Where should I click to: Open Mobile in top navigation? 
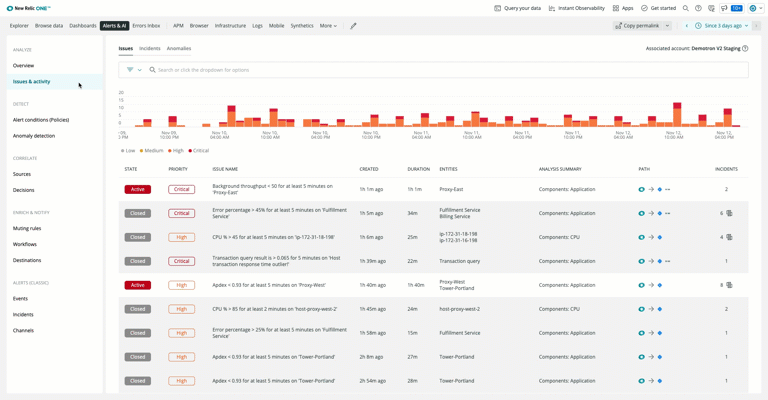tap(276, 26)
